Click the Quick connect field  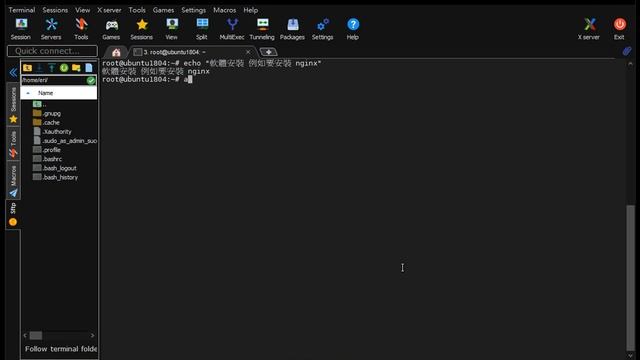coord(52,51)
